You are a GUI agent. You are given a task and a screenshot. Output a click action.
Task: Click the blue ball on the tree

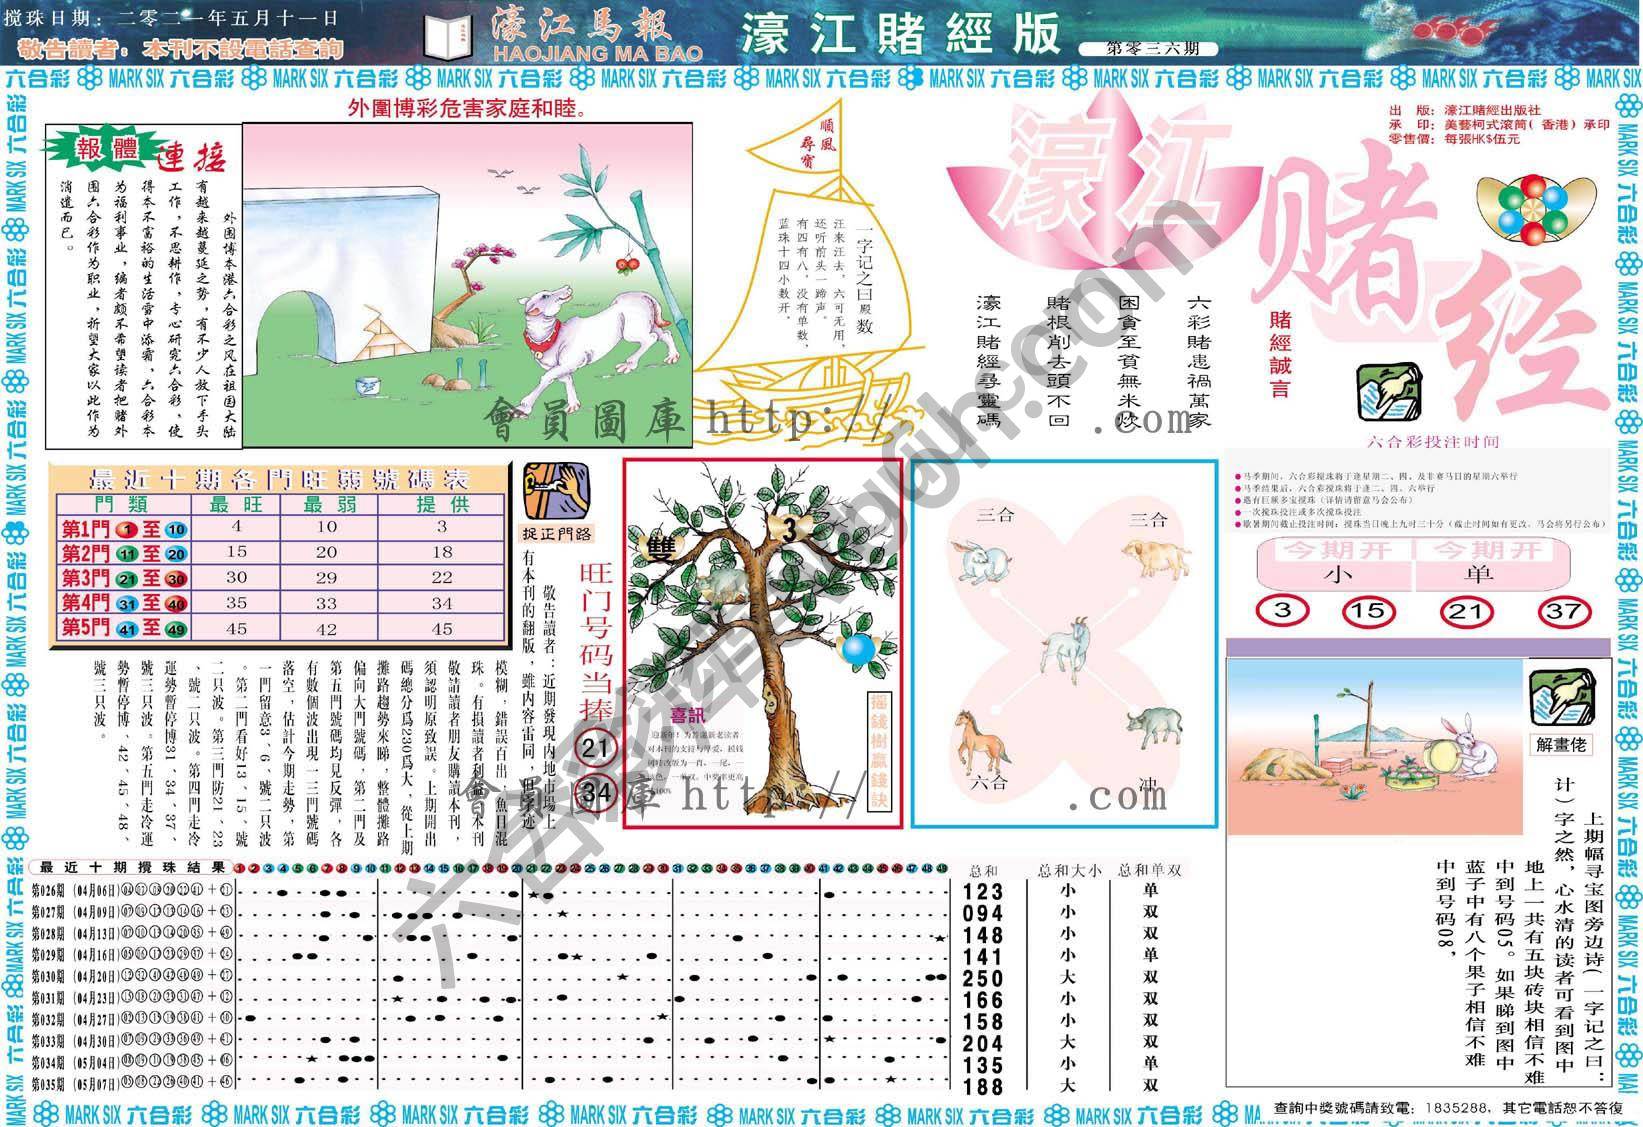pos(857,649)
